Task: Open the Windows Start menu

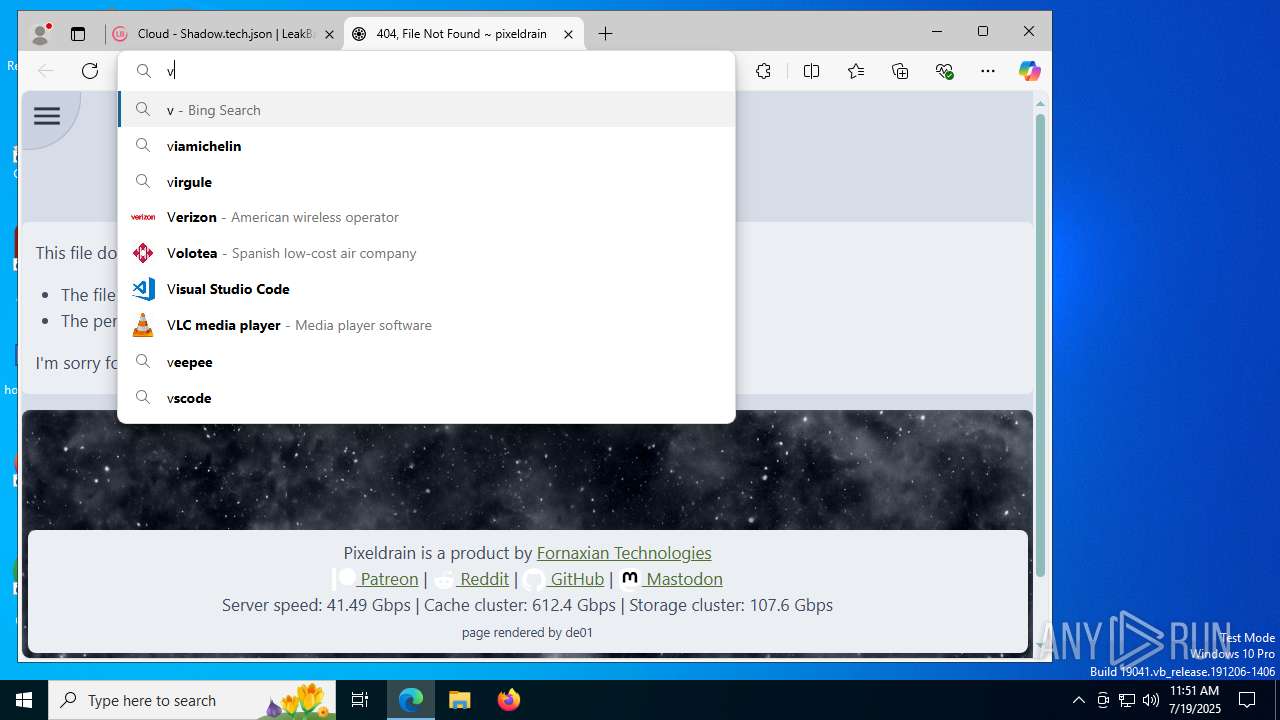Action: [24, 700]
